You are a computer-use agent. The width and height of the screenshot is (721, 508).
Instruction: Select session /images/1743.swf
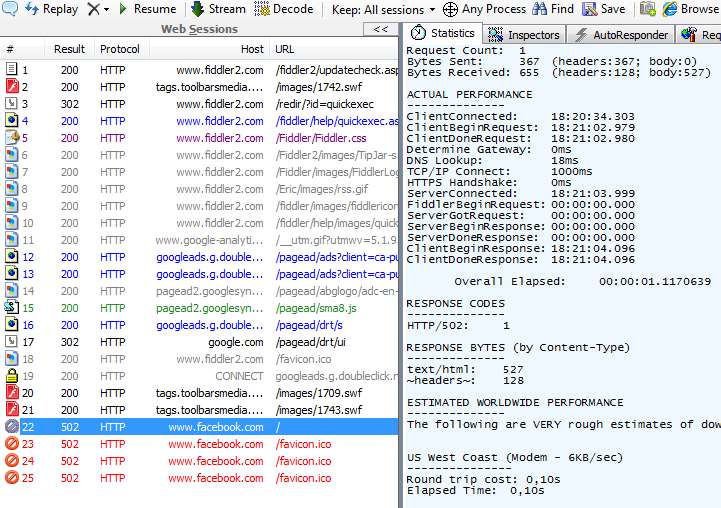click(x=200, y=410)
